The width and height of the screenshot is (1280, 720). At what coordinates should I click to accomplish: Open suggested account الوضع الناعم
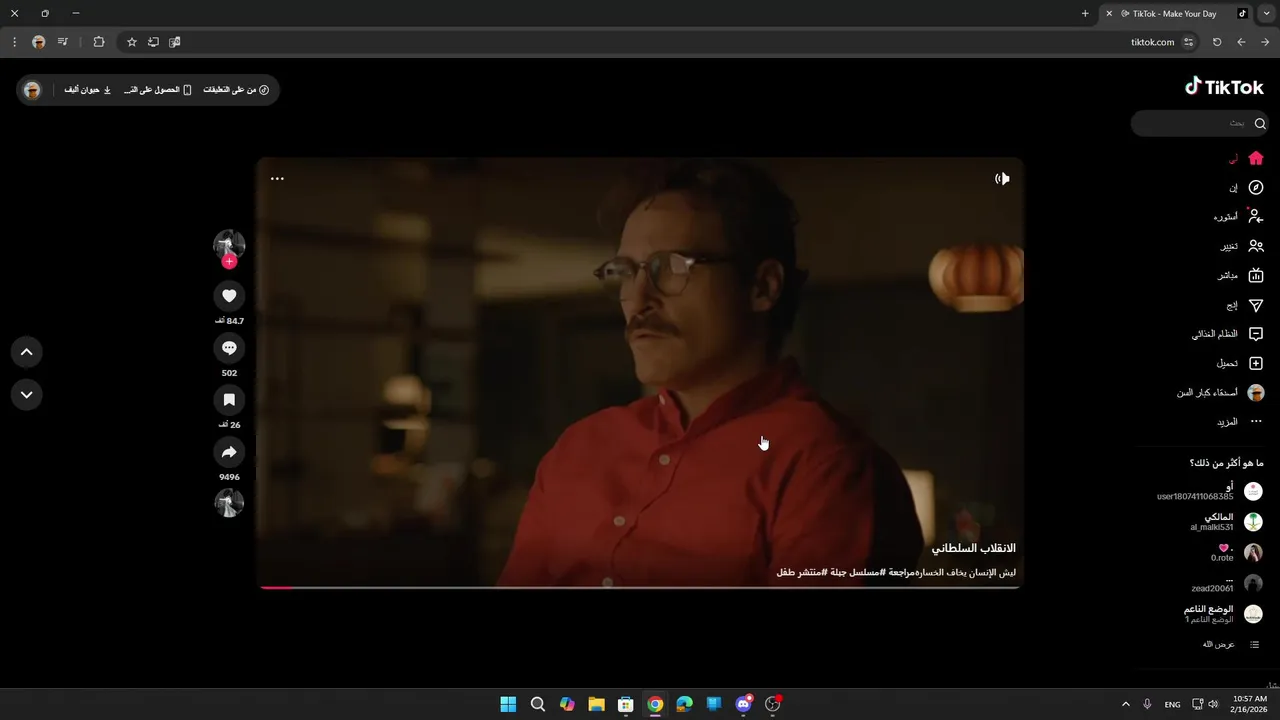1224,614
